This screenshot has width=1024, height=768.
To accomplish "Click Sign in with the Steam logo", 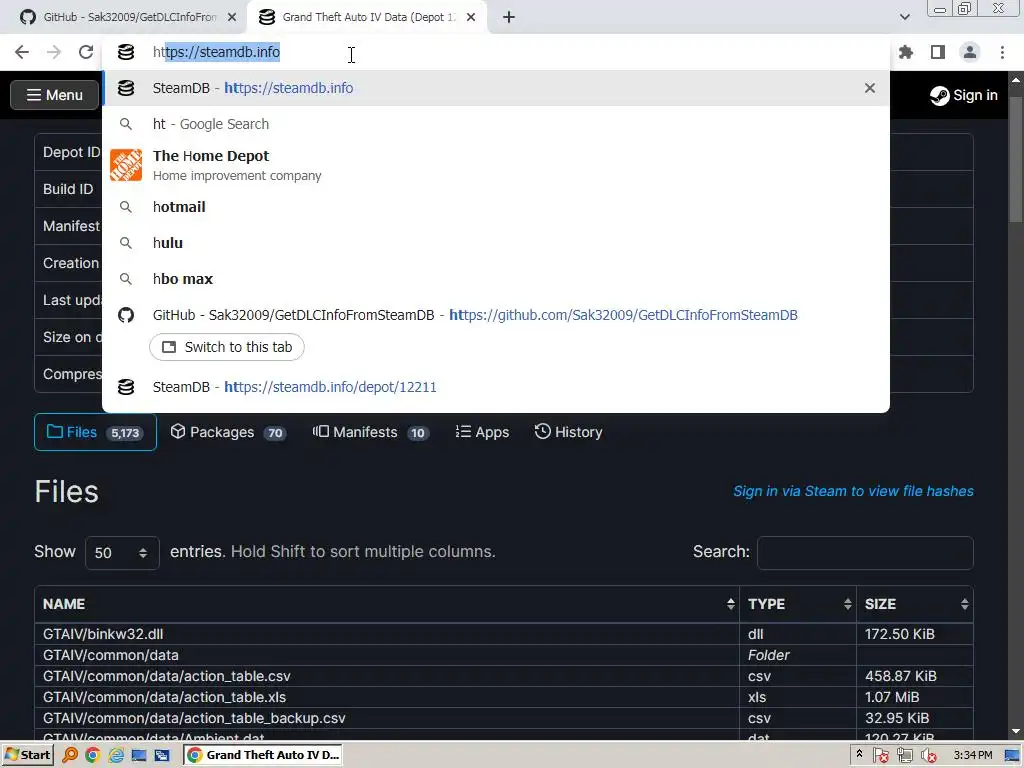I will [963, 95].
